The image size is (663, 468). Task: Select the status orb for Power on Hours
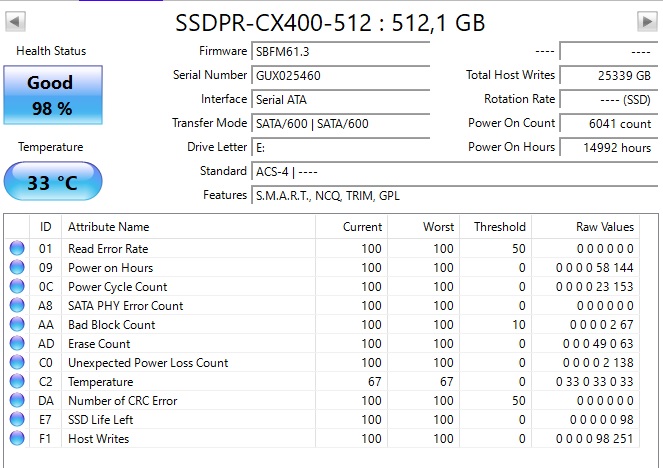point(17,267)
